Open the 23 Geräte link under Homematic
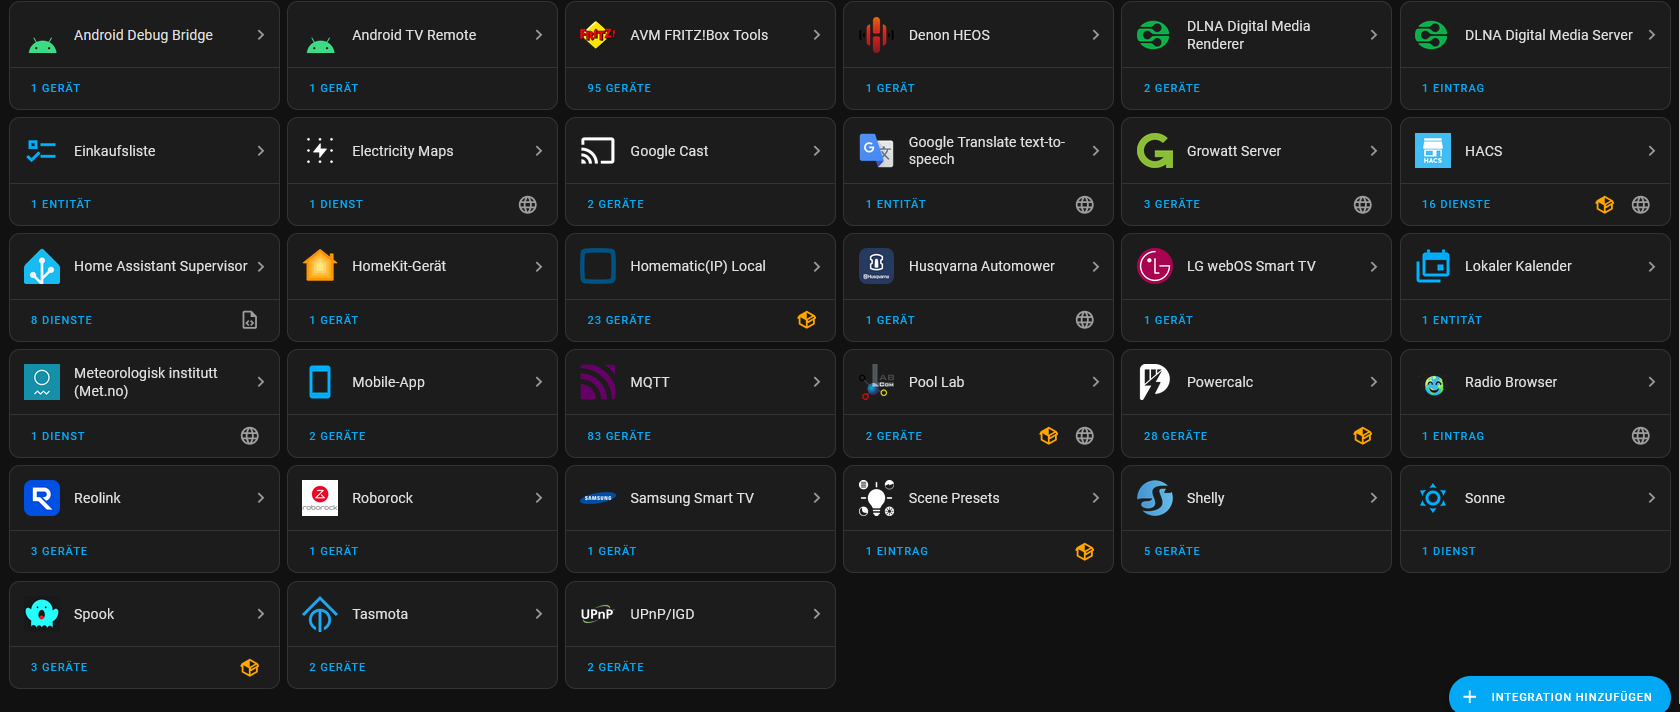 (x=619, y=320)
